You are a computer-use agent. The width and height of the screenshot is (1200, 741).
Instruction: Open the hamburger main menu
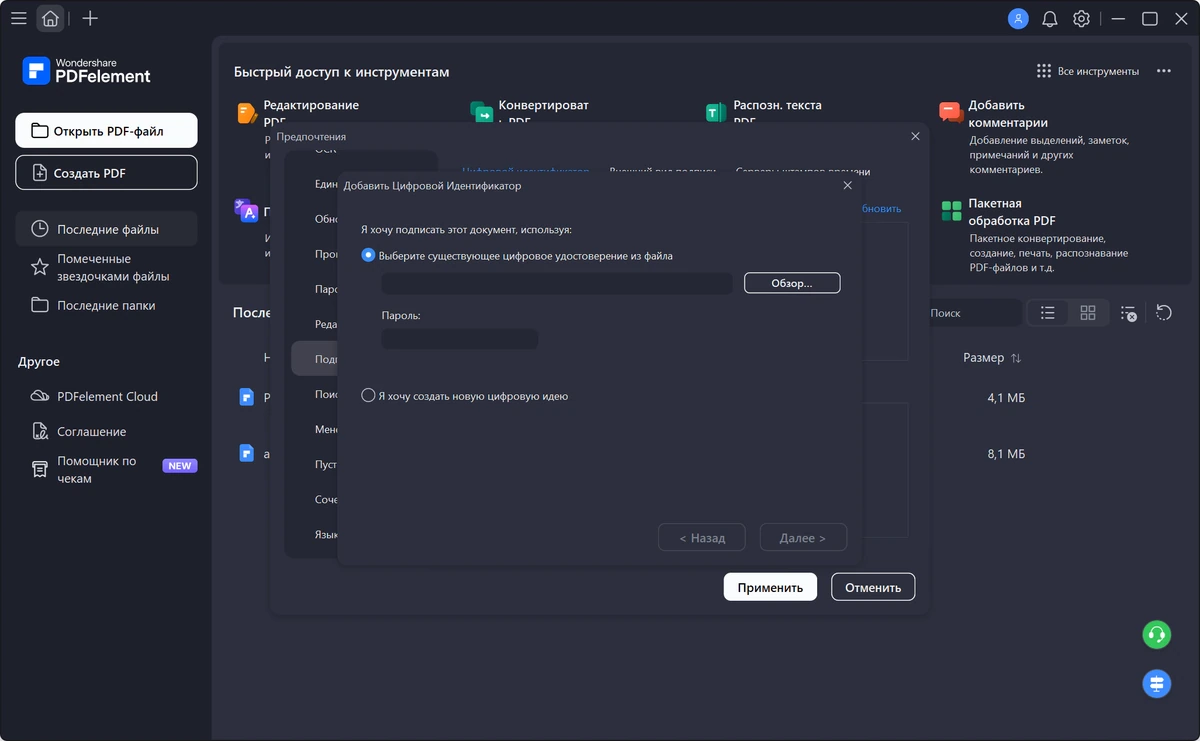coord(18,18)
